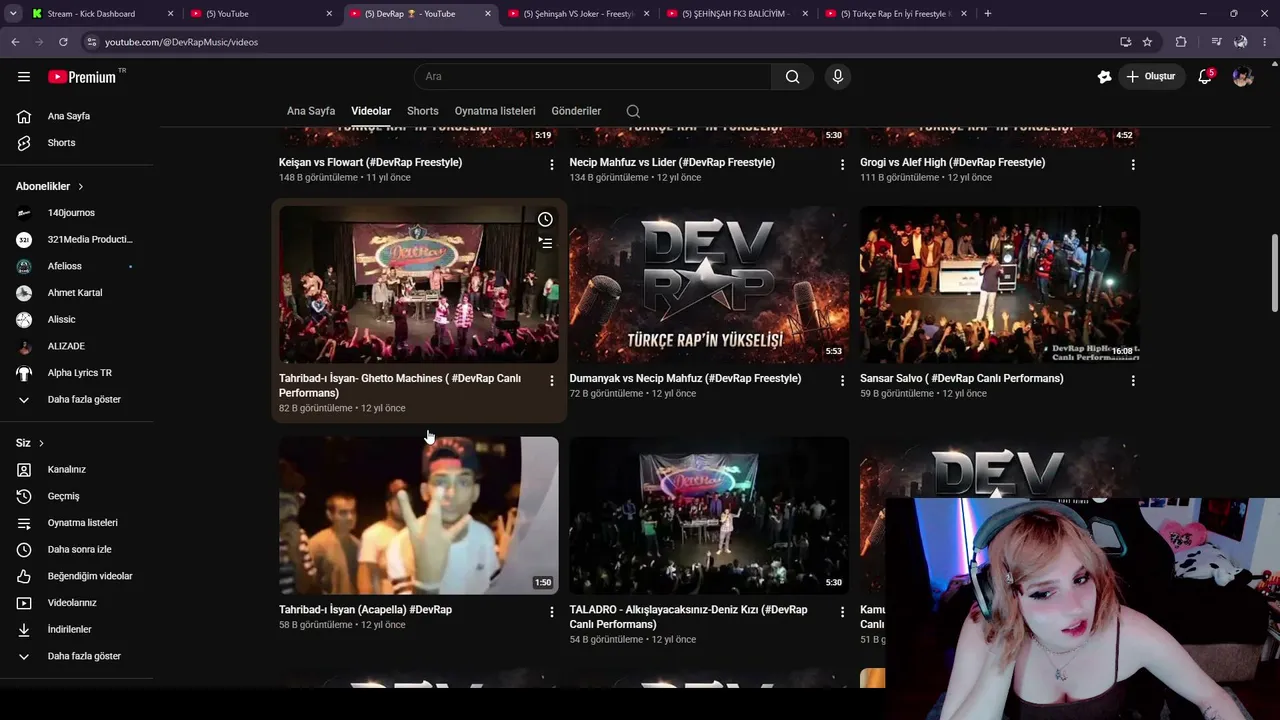Add Ghetto Machines video to the queue

point(545,242)
